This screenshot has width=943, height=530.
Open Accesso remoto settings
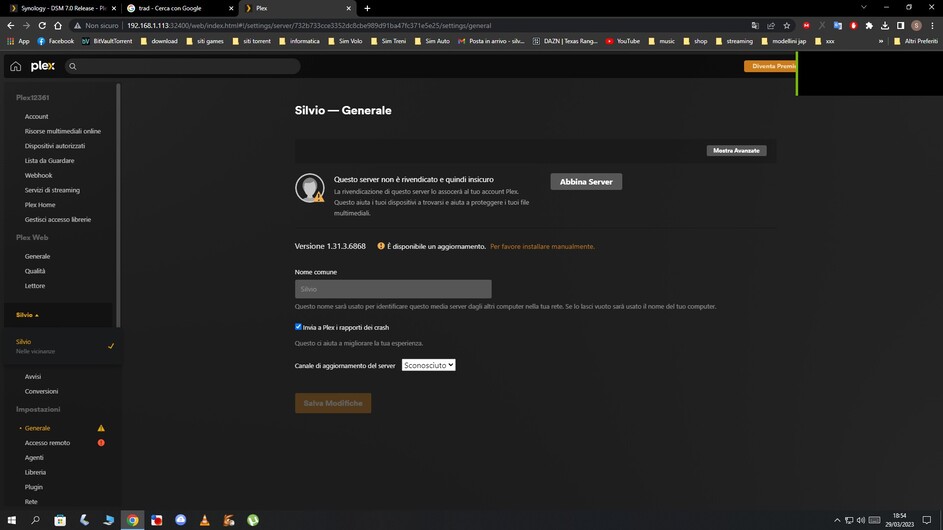click(48, 443)
